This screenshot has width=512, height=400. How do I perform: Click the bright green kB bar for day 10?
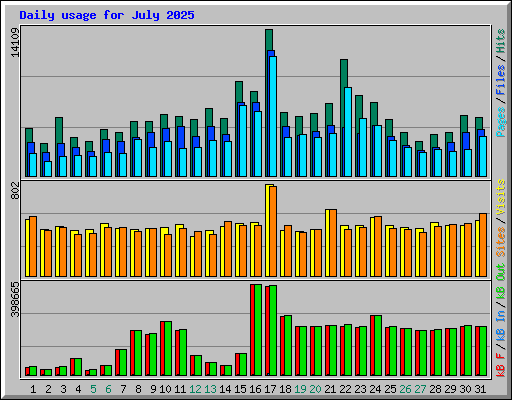pos(168,349)
